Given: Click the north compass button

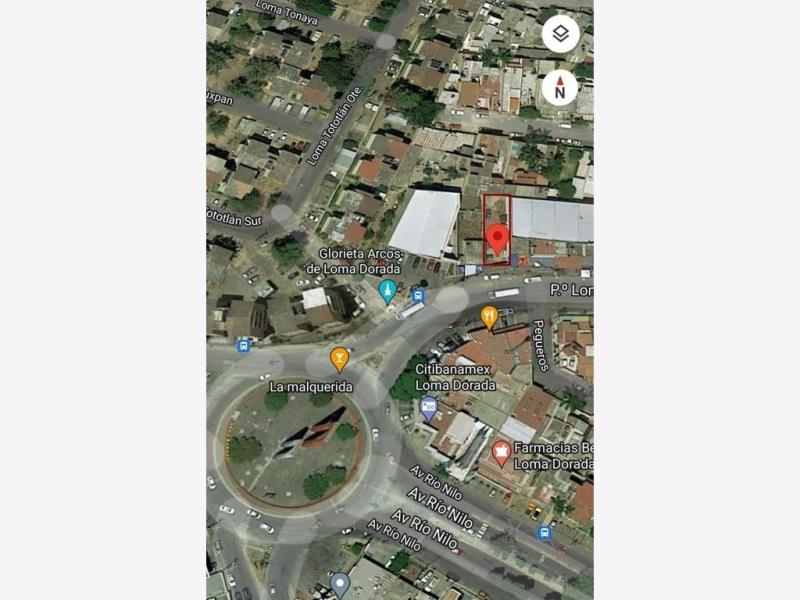Looking at the screenshot, I should (560, 88).
